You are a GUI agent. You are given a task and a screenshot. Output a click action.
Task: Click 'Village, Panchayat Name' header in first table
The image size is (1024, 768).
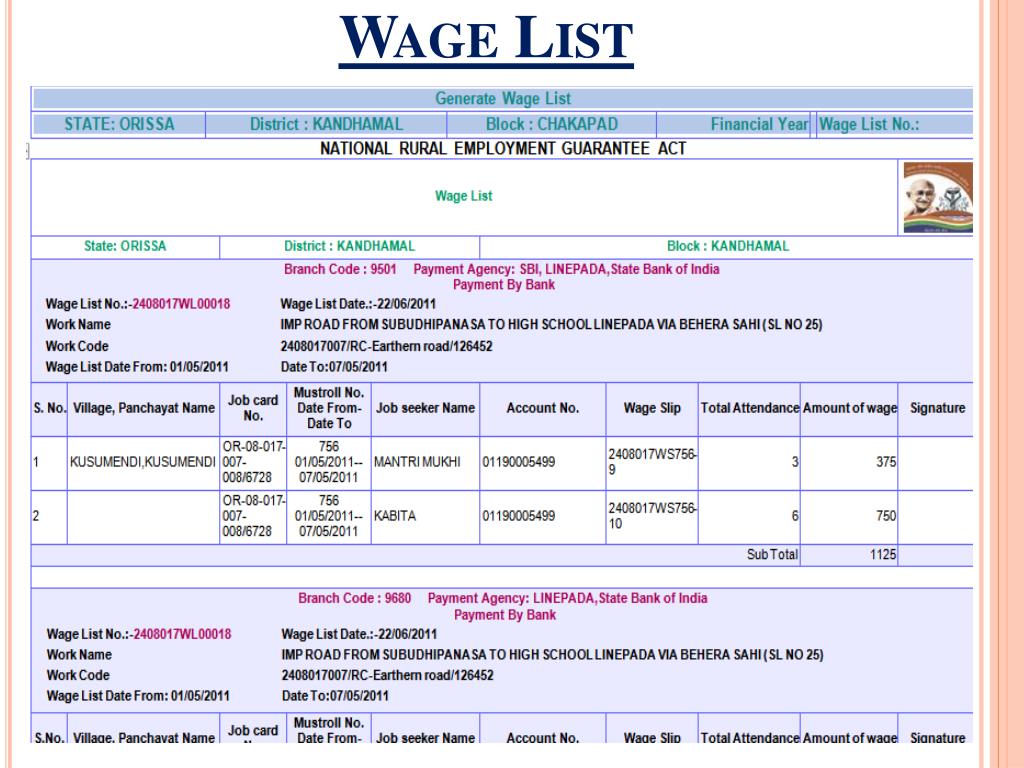(144, 408)
